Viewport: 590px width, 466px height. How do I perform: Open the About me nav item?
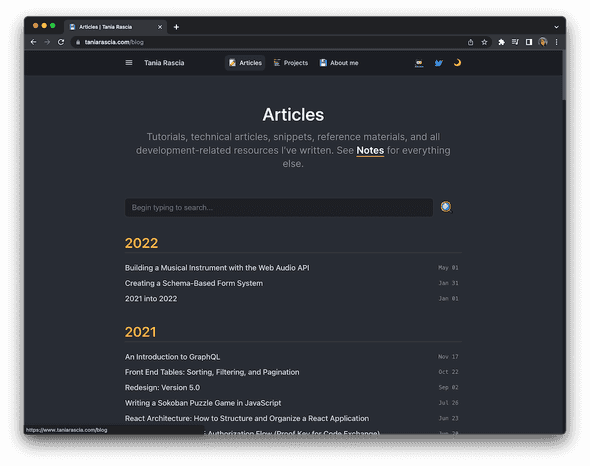[339, 63]
